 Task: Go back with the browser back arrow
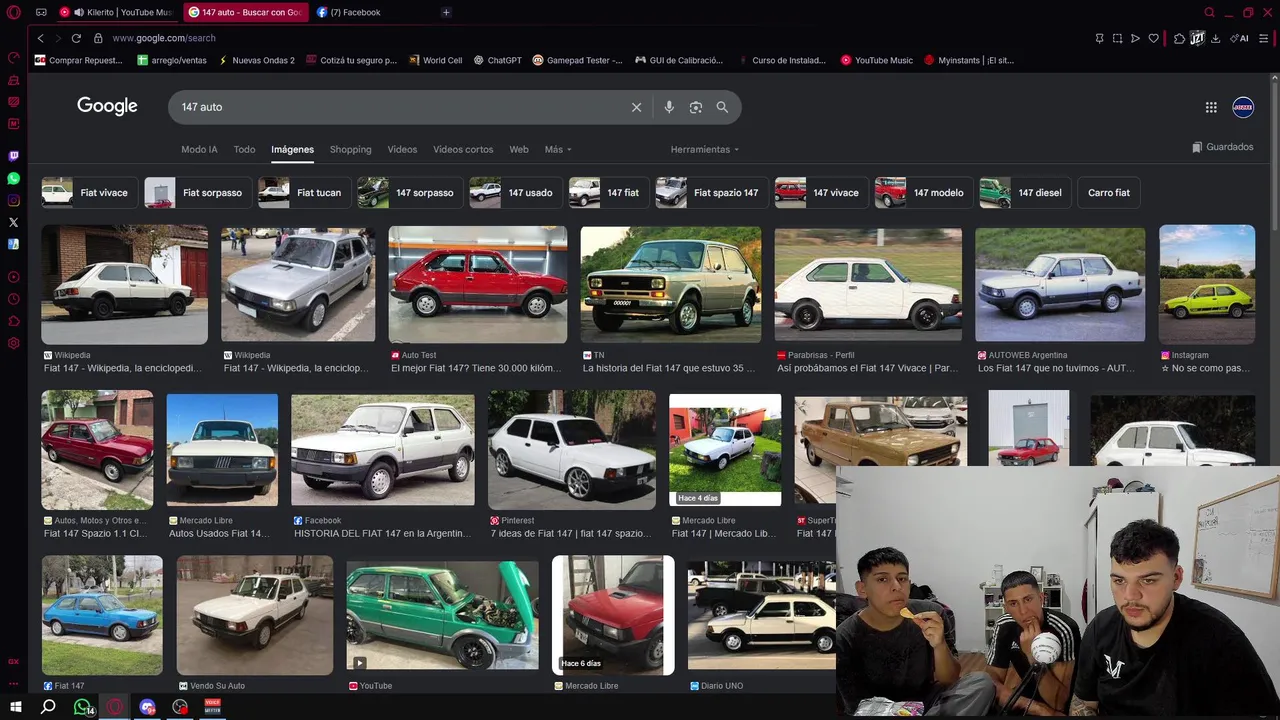pyautogui.click(x=40, y=38)
